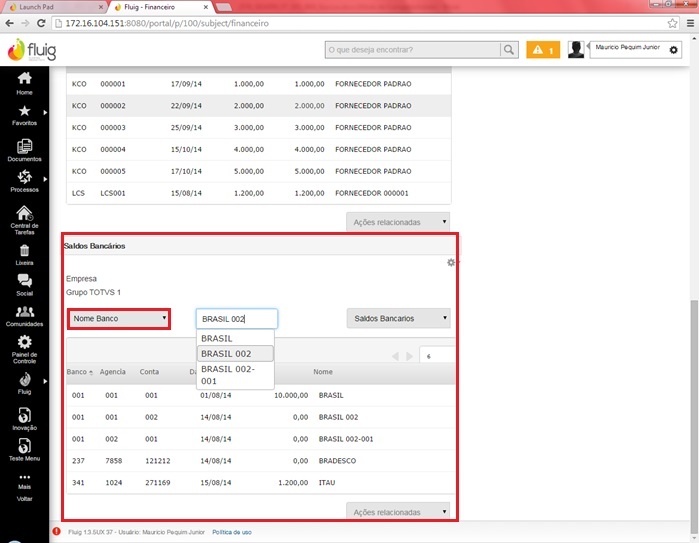Viewport: 699px width, 543px height.
Task: Click the bank name search field
Action: point(237,319)
